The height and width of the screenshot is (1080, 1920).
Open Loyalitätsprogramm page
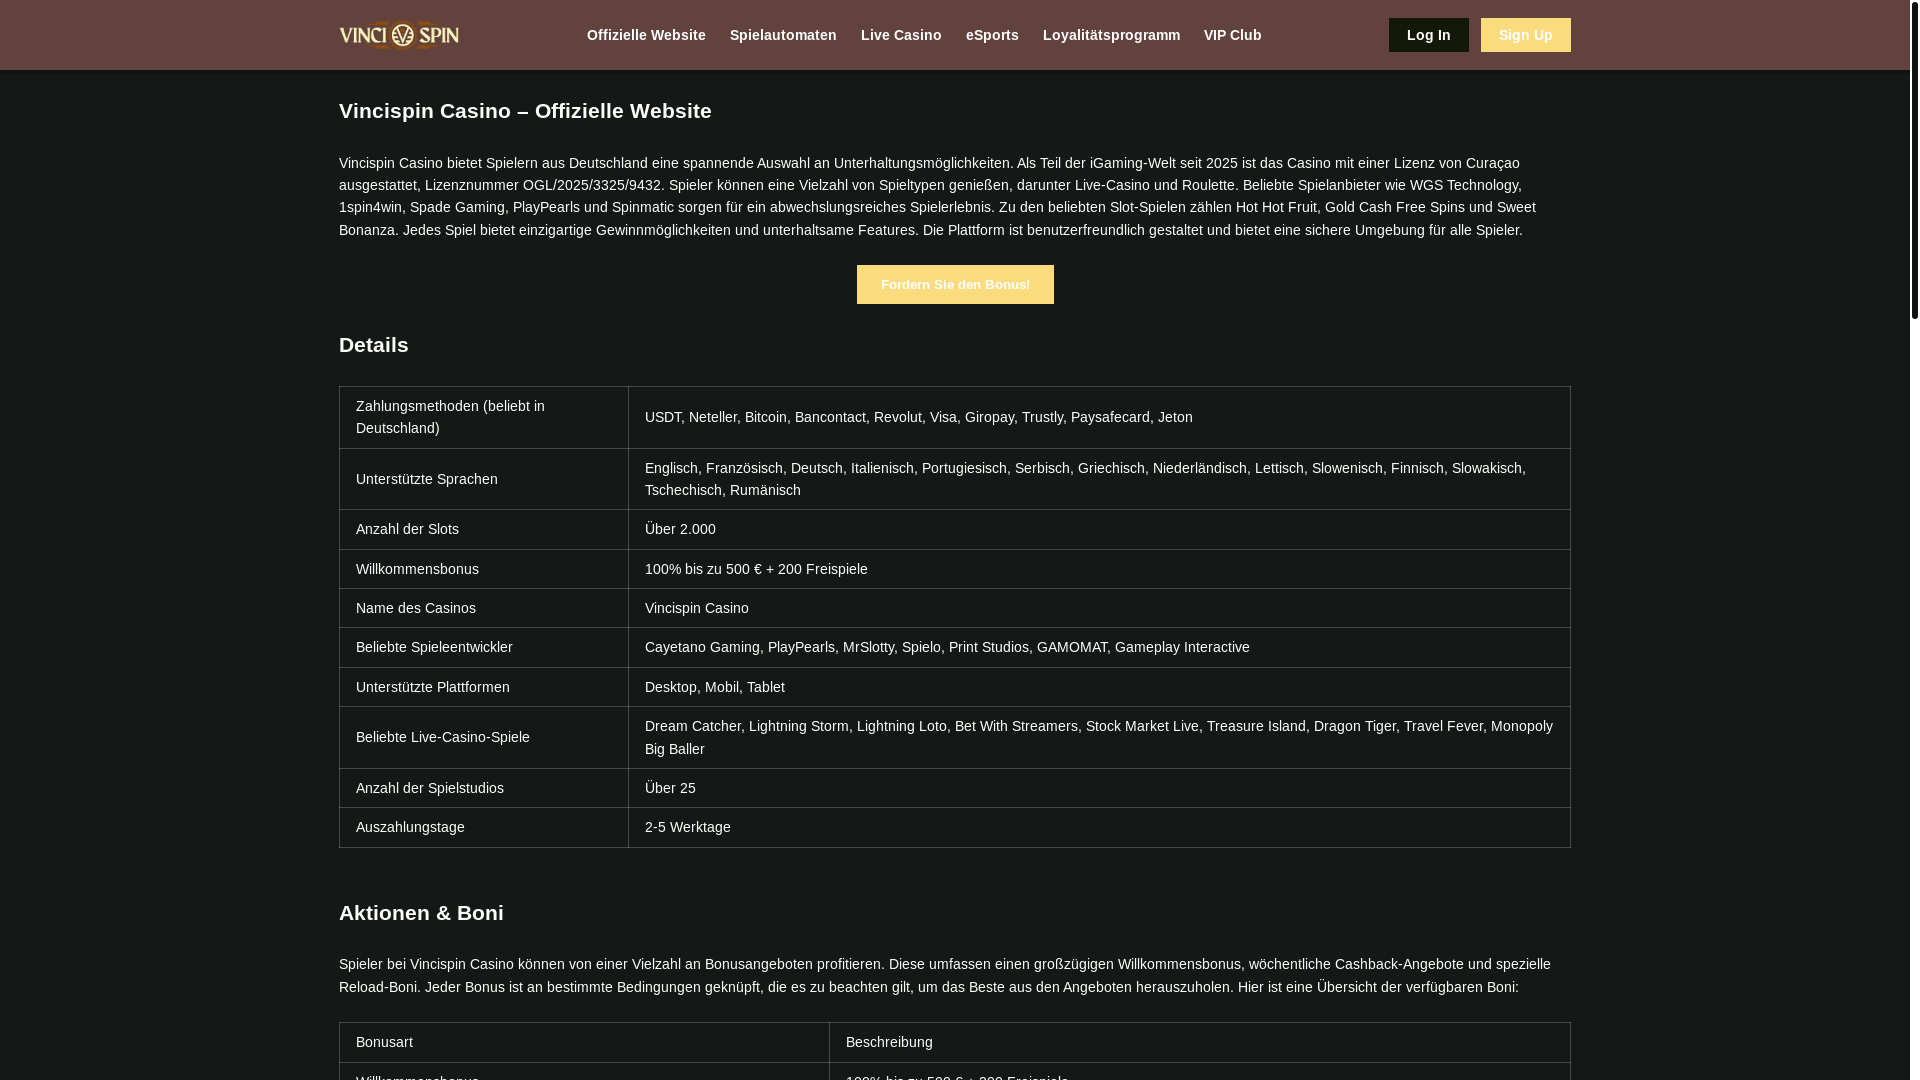click(1111, 35)
